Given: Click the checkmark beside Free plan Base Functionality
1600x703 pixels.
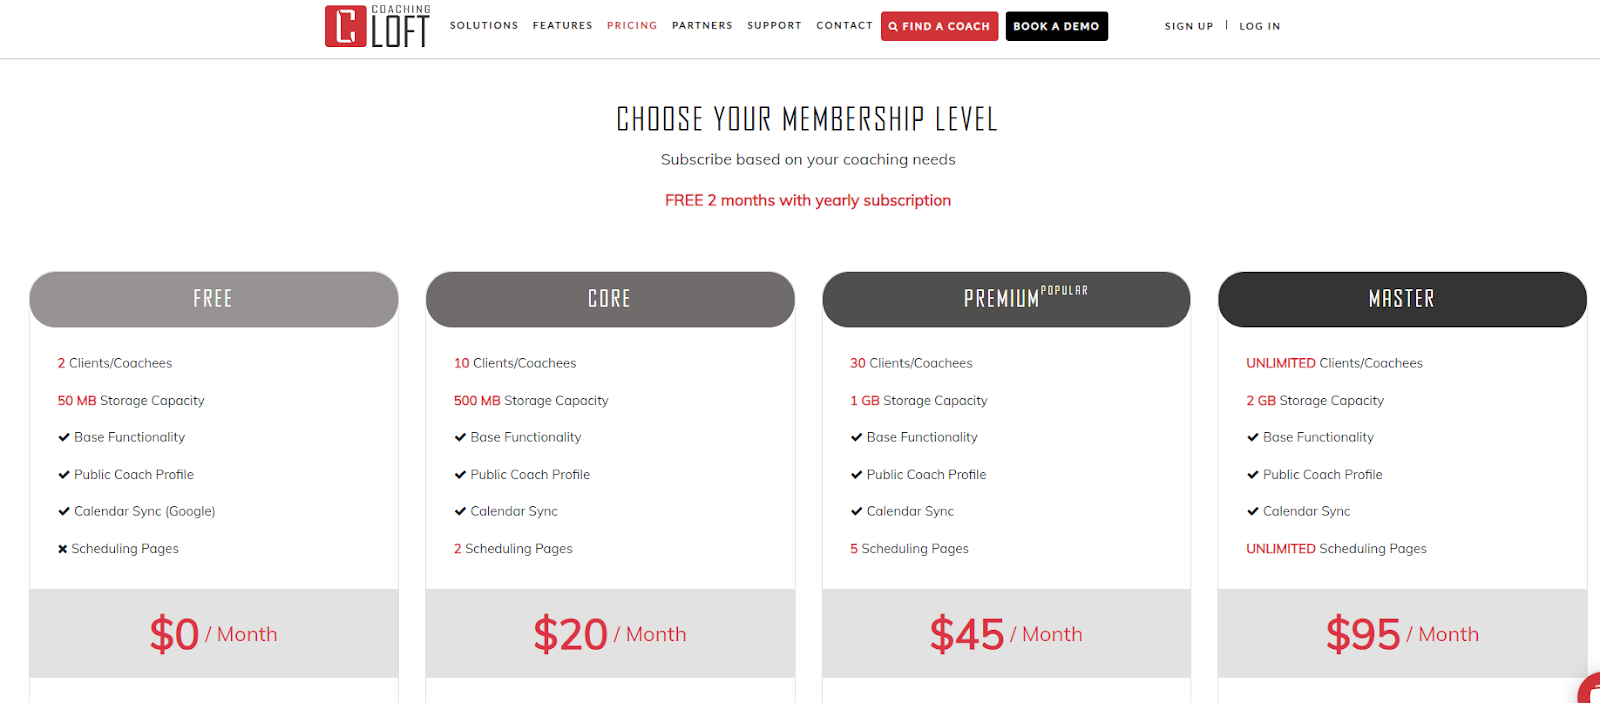Looking at the screenshot, I should coord(64,437).
